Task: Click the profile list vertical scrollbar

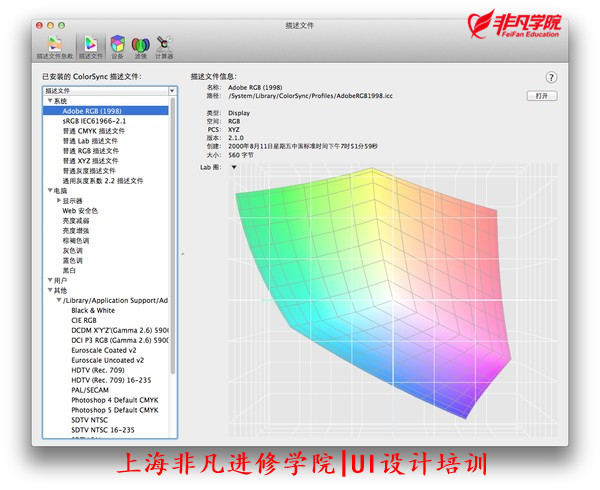Action: coord(173,235)
